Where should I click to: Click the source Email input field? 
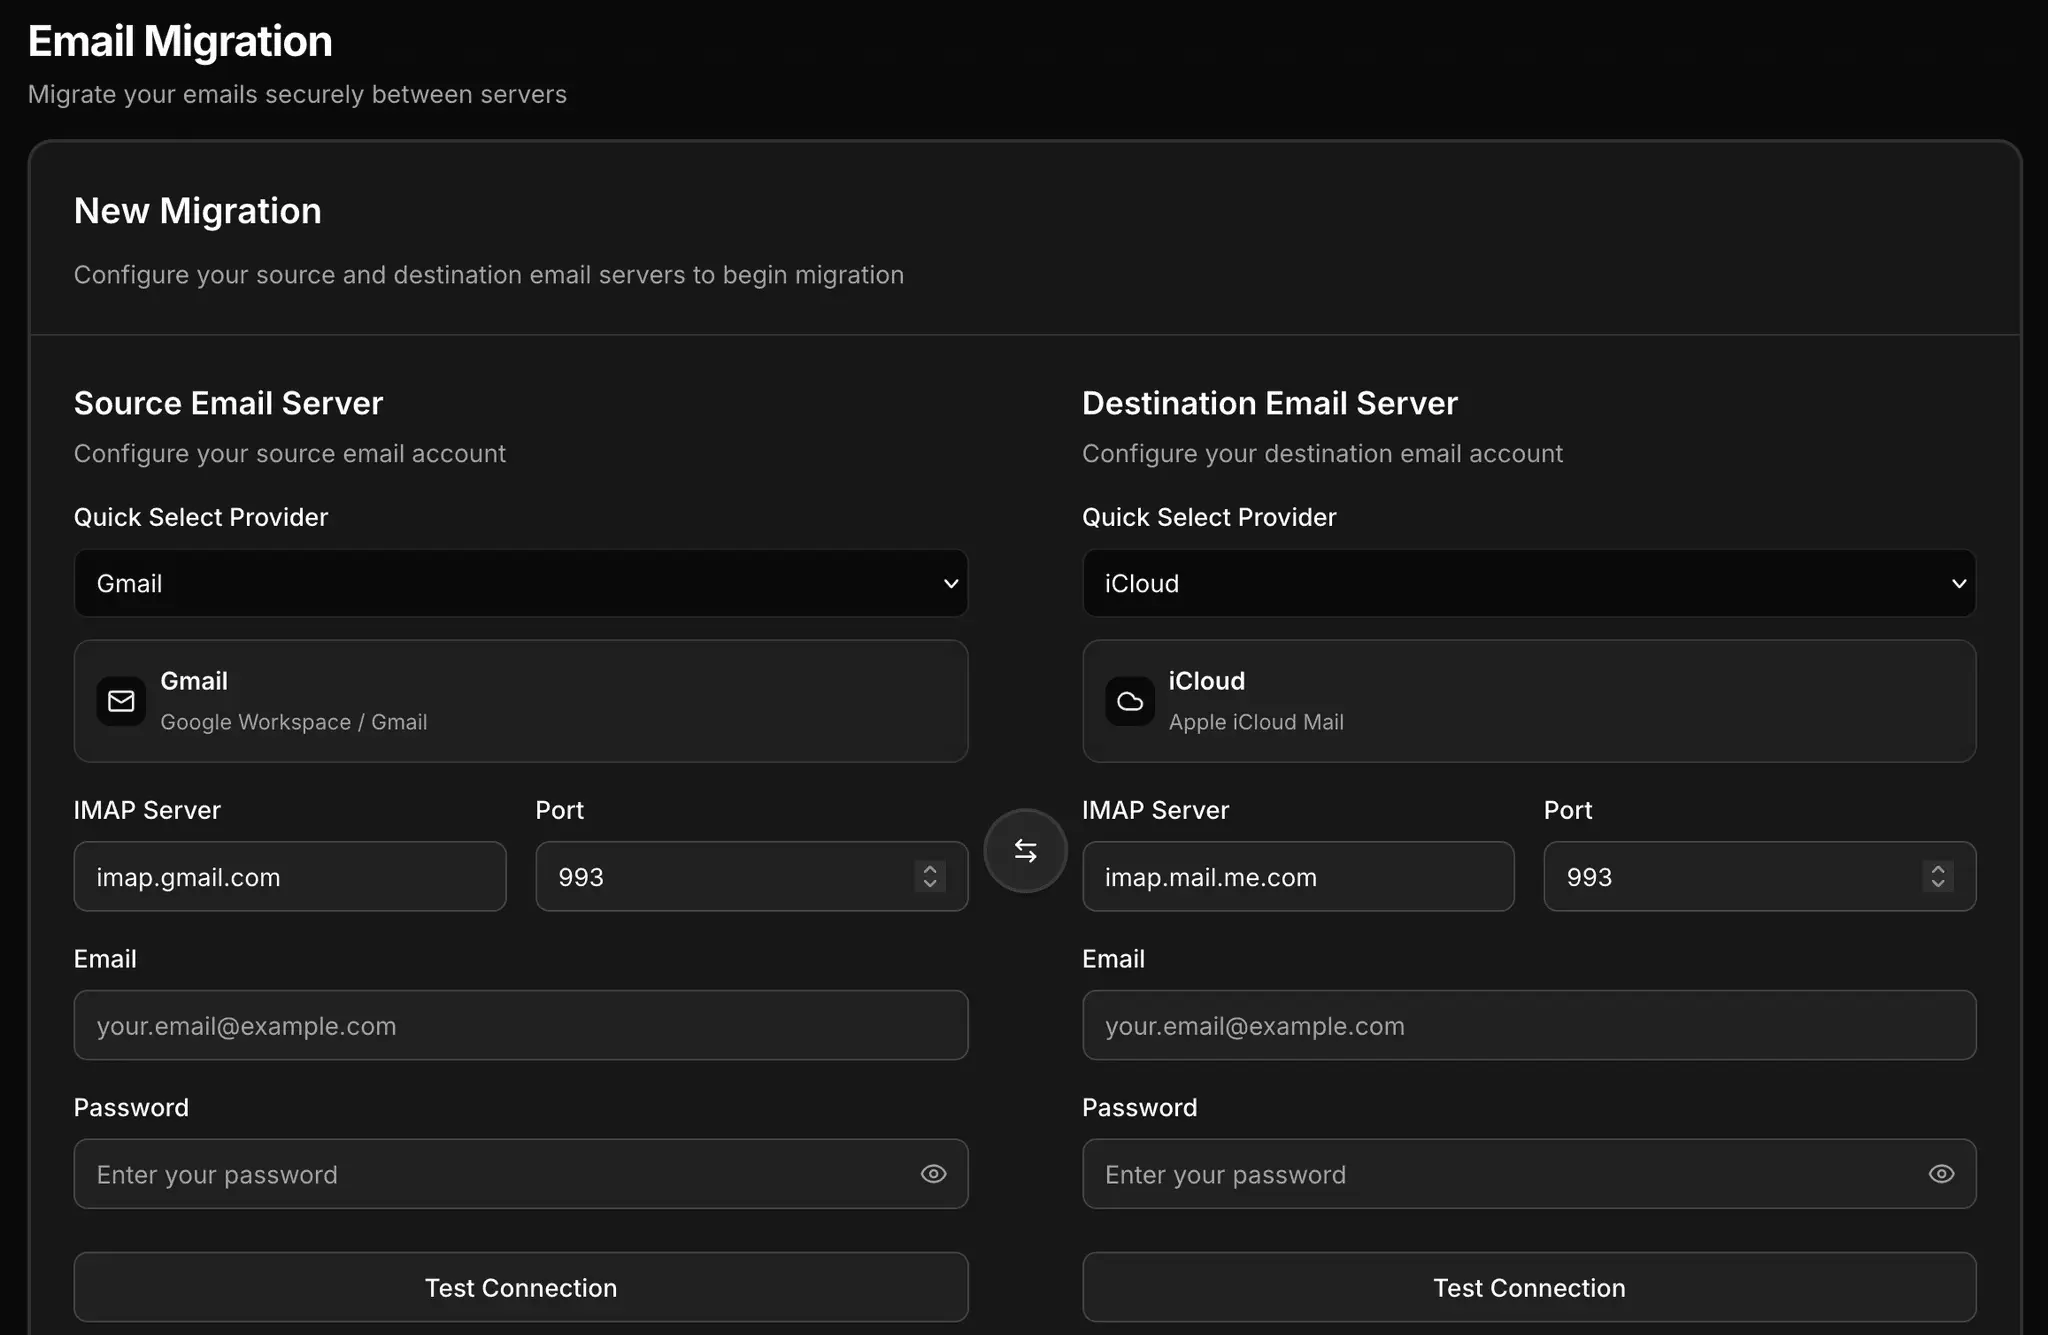(x=521, y=1025)
